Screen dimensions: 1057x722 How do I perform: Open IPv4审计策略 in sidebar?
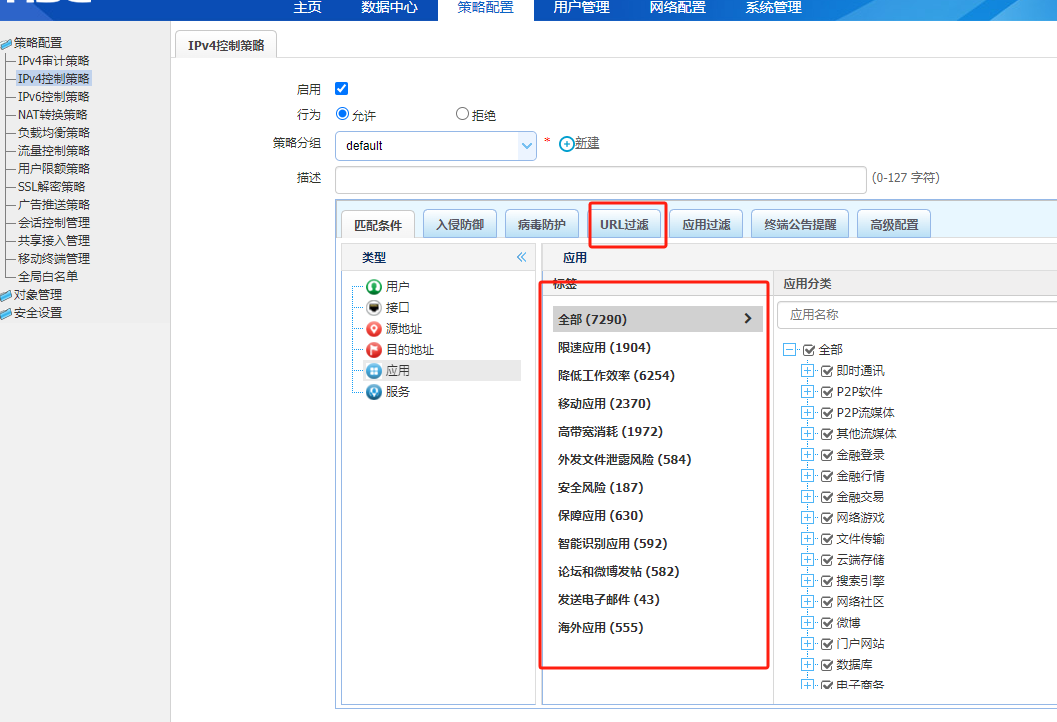point(54,61)
